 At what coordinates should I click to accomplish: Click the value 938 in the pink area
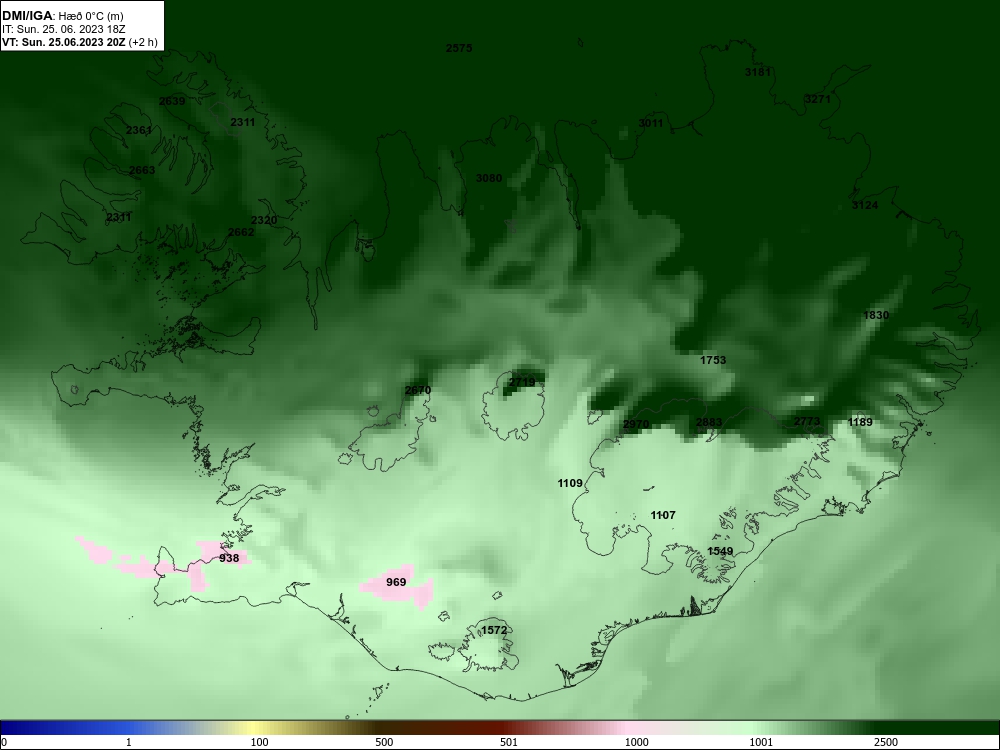229,559
